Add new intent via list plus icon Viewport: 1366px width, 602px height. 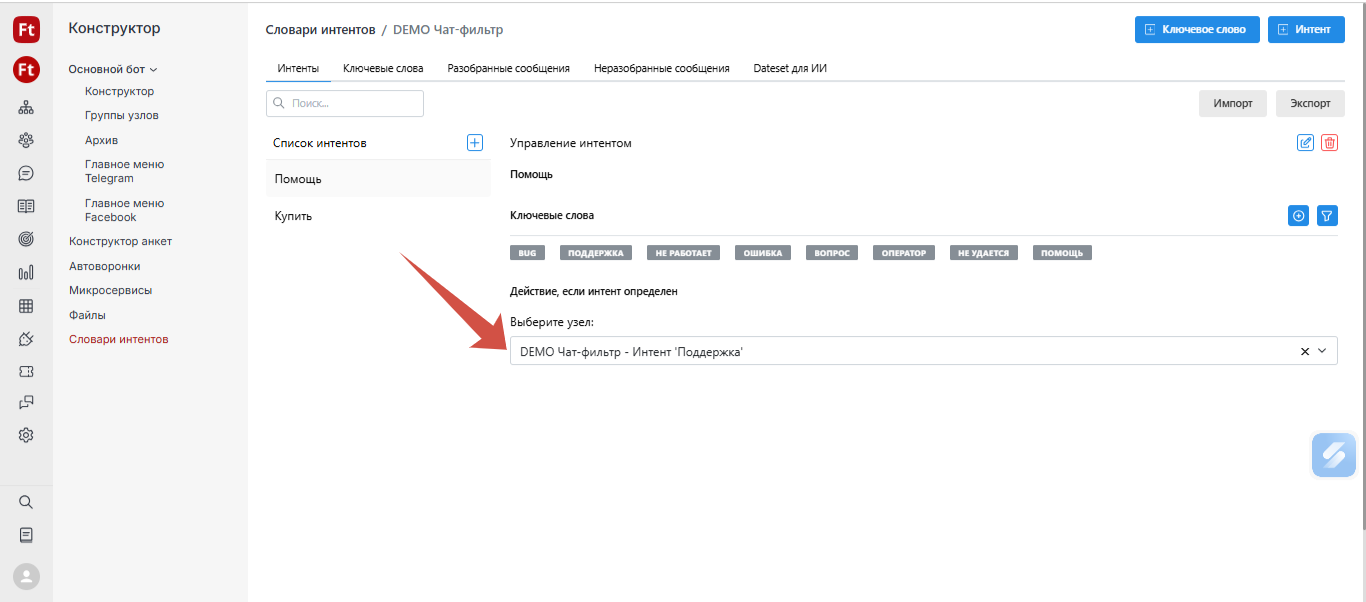point(475,143)
